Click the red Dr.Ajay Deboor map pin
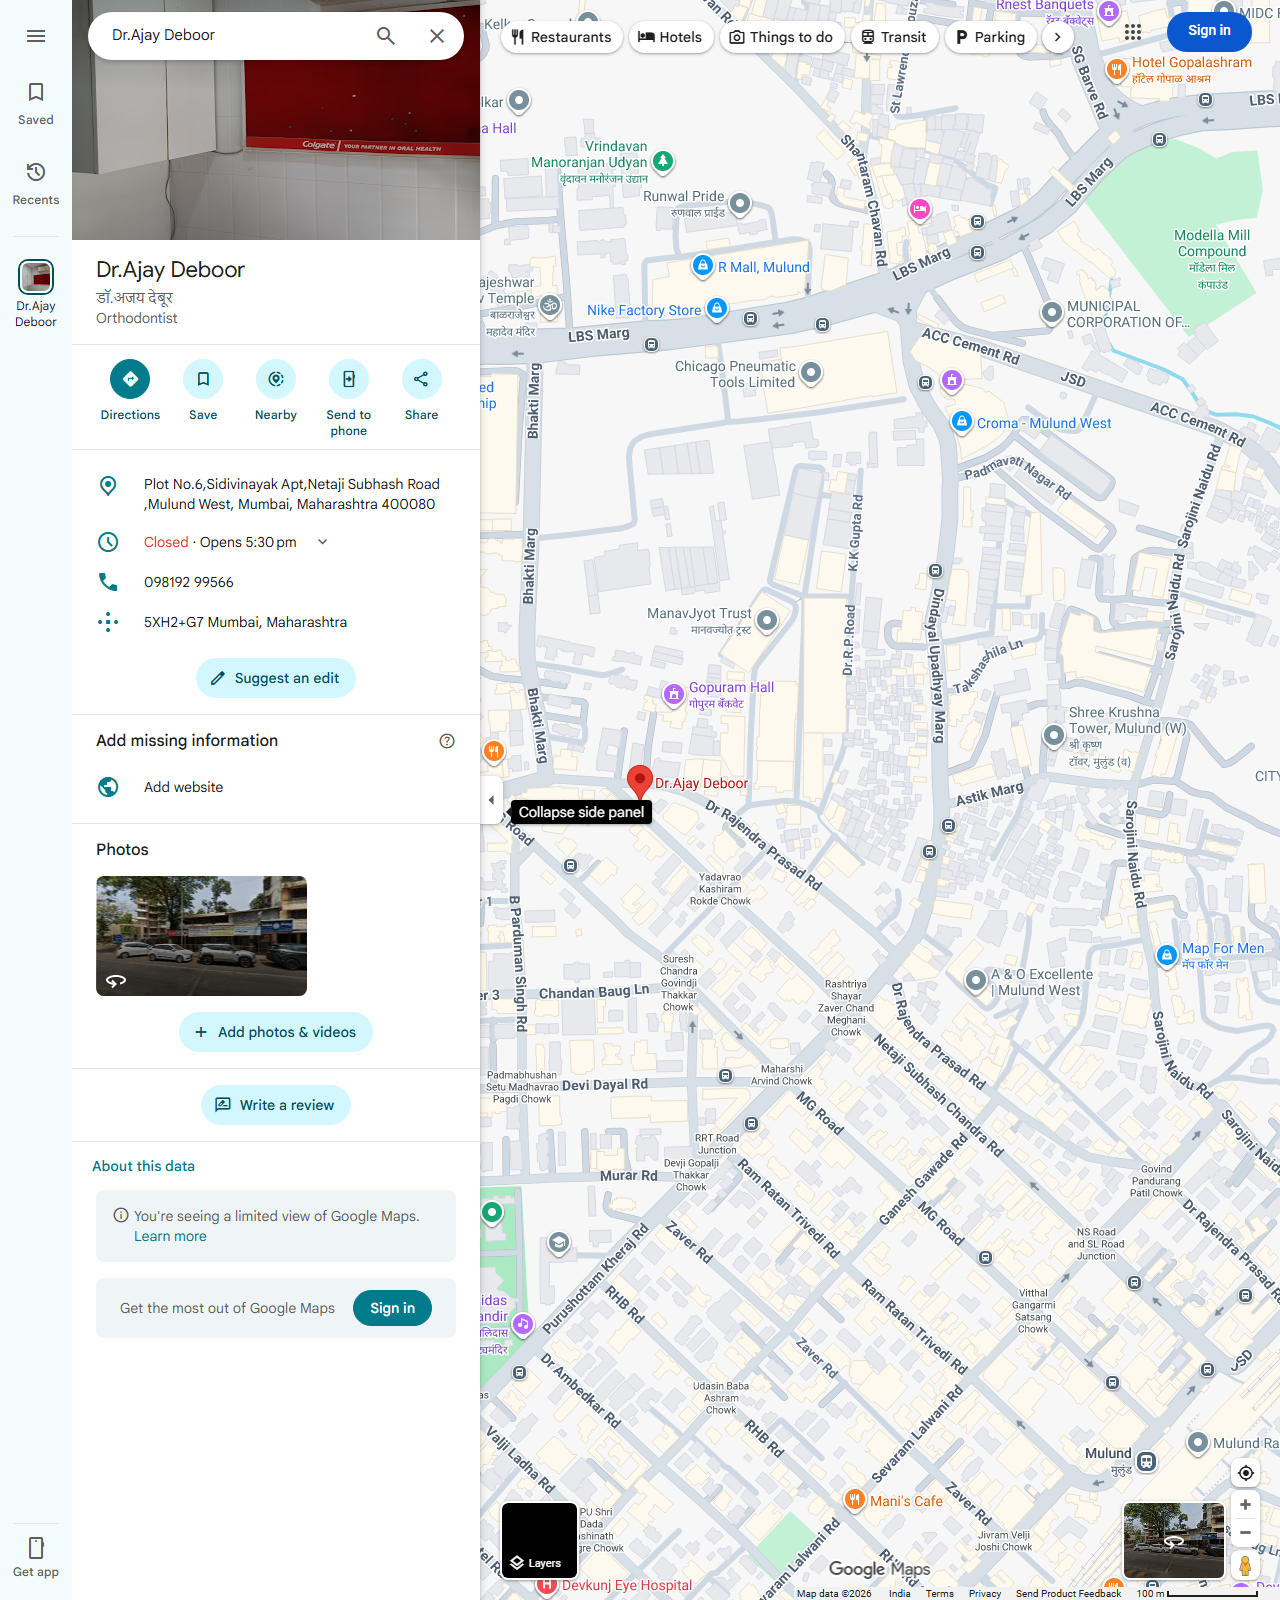The height and width of the screenshot is (1600, 1280). (x=640, y=781)
